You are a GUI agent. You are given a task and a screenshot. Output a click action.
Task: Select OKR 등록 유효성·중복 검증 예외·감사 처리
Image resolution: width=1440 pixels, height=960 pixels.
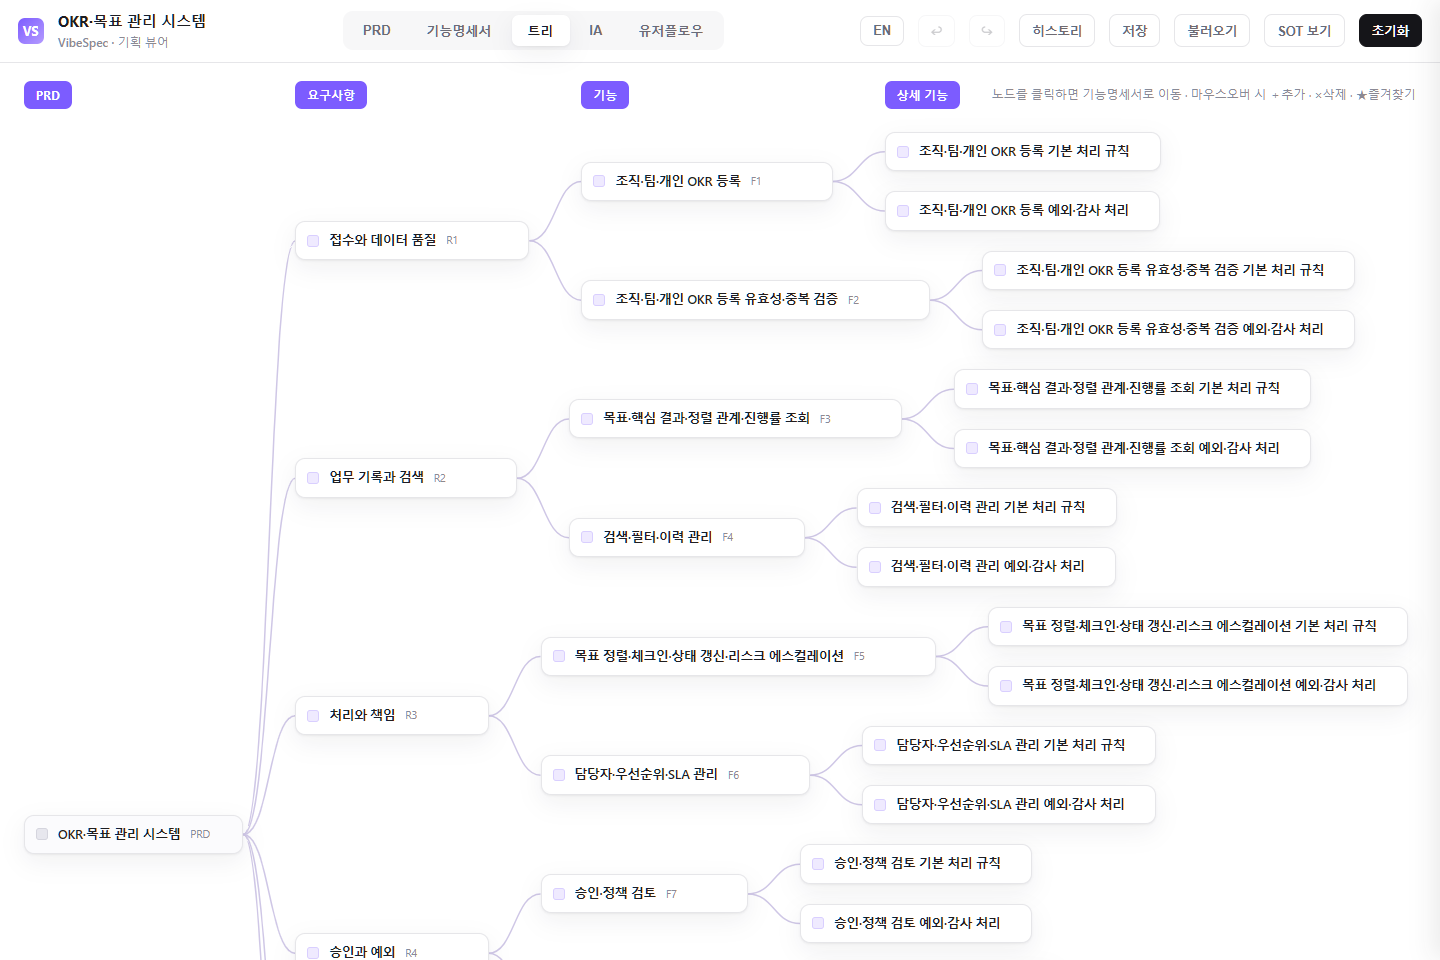[x=1168, y=329]
